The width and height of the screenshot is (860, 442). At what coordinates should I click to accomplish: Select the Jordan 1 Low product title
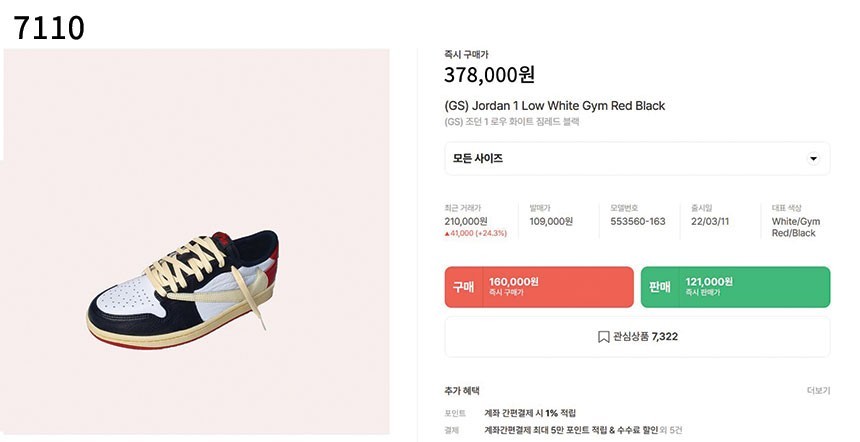tap(554, 106)
